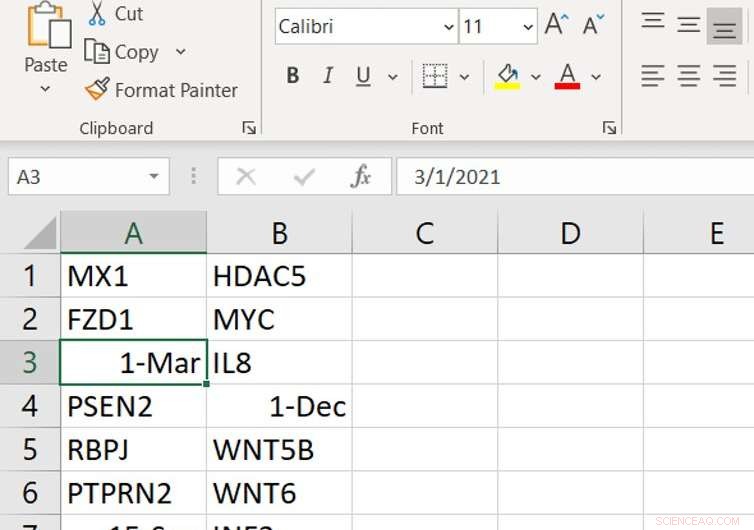Click the Insert Function fx icon
Image resolution: width=754 pixels, height=530 pixels.
coord(361,177)
